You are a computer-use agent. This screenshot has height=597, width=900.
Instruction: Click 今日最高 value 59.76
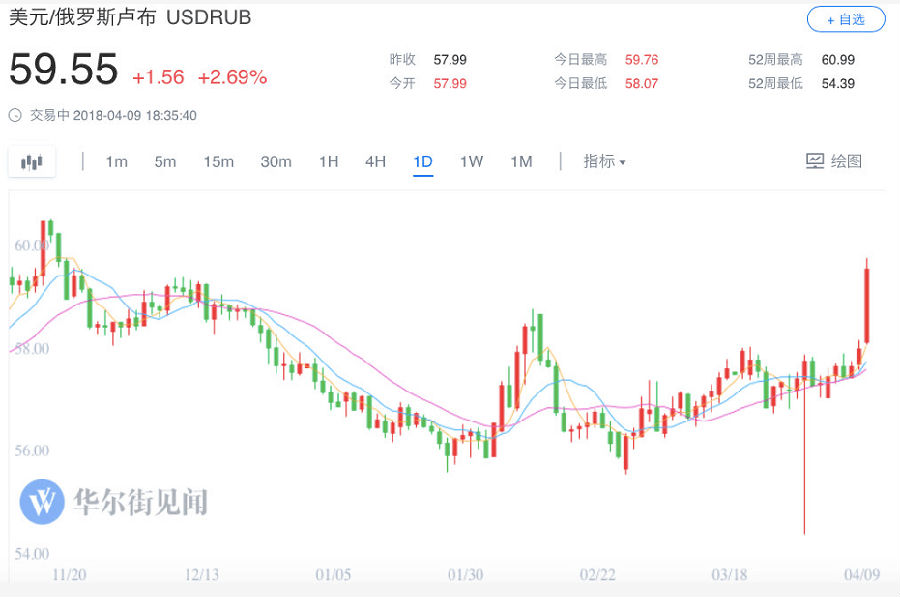coord(641,60)
